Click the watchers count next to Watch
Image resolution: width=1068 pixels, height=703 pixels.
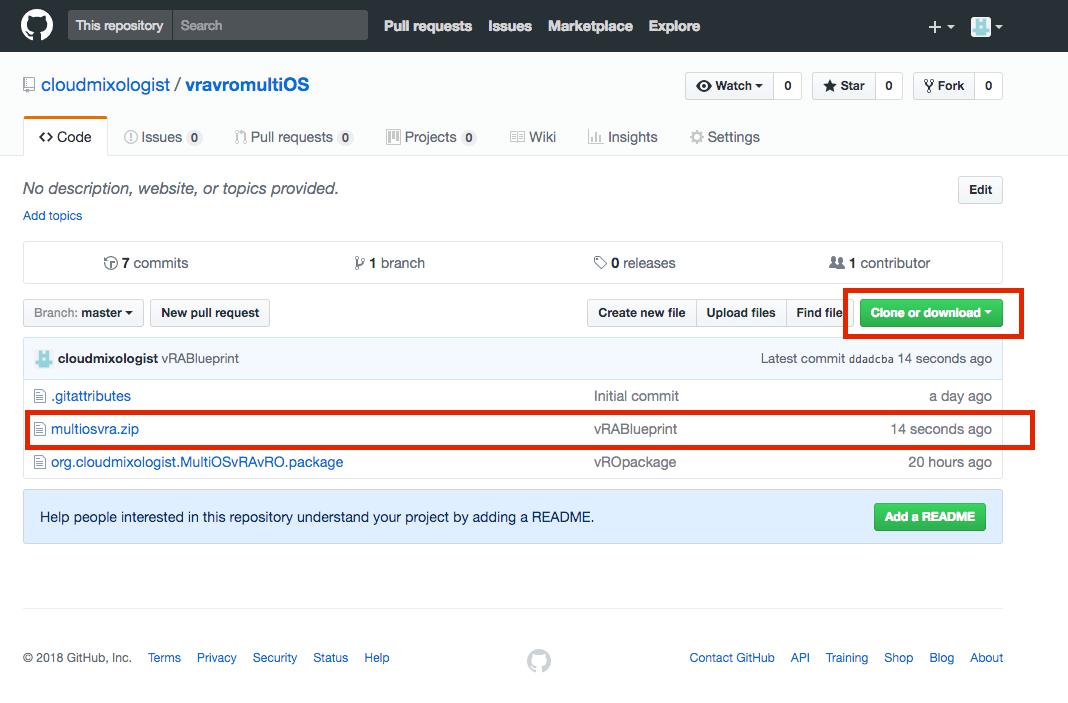787,86
